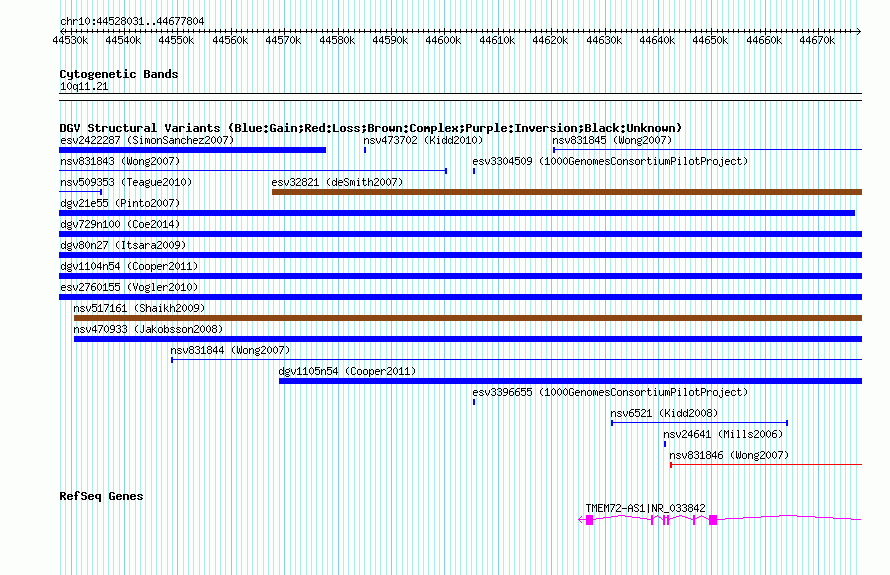This screenshot has width=890, height=575.
Task: Click the Cytogenetic Bands track title
Action: click(x=119, y=74)
